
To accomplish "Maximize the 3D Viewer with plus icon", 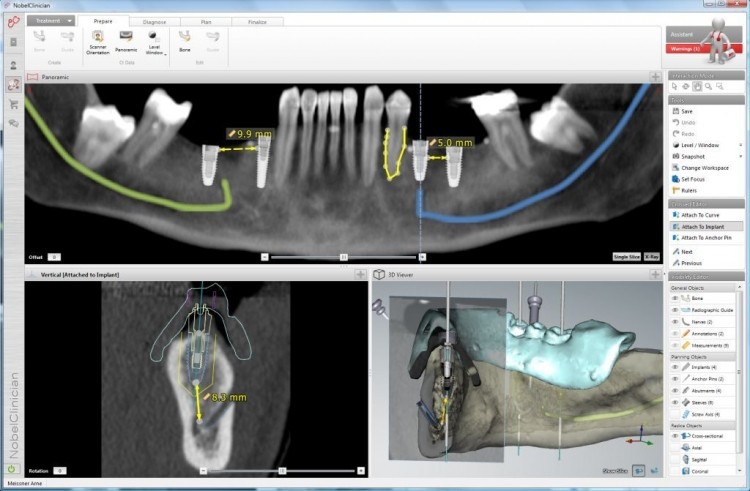I will coord(655,274).
